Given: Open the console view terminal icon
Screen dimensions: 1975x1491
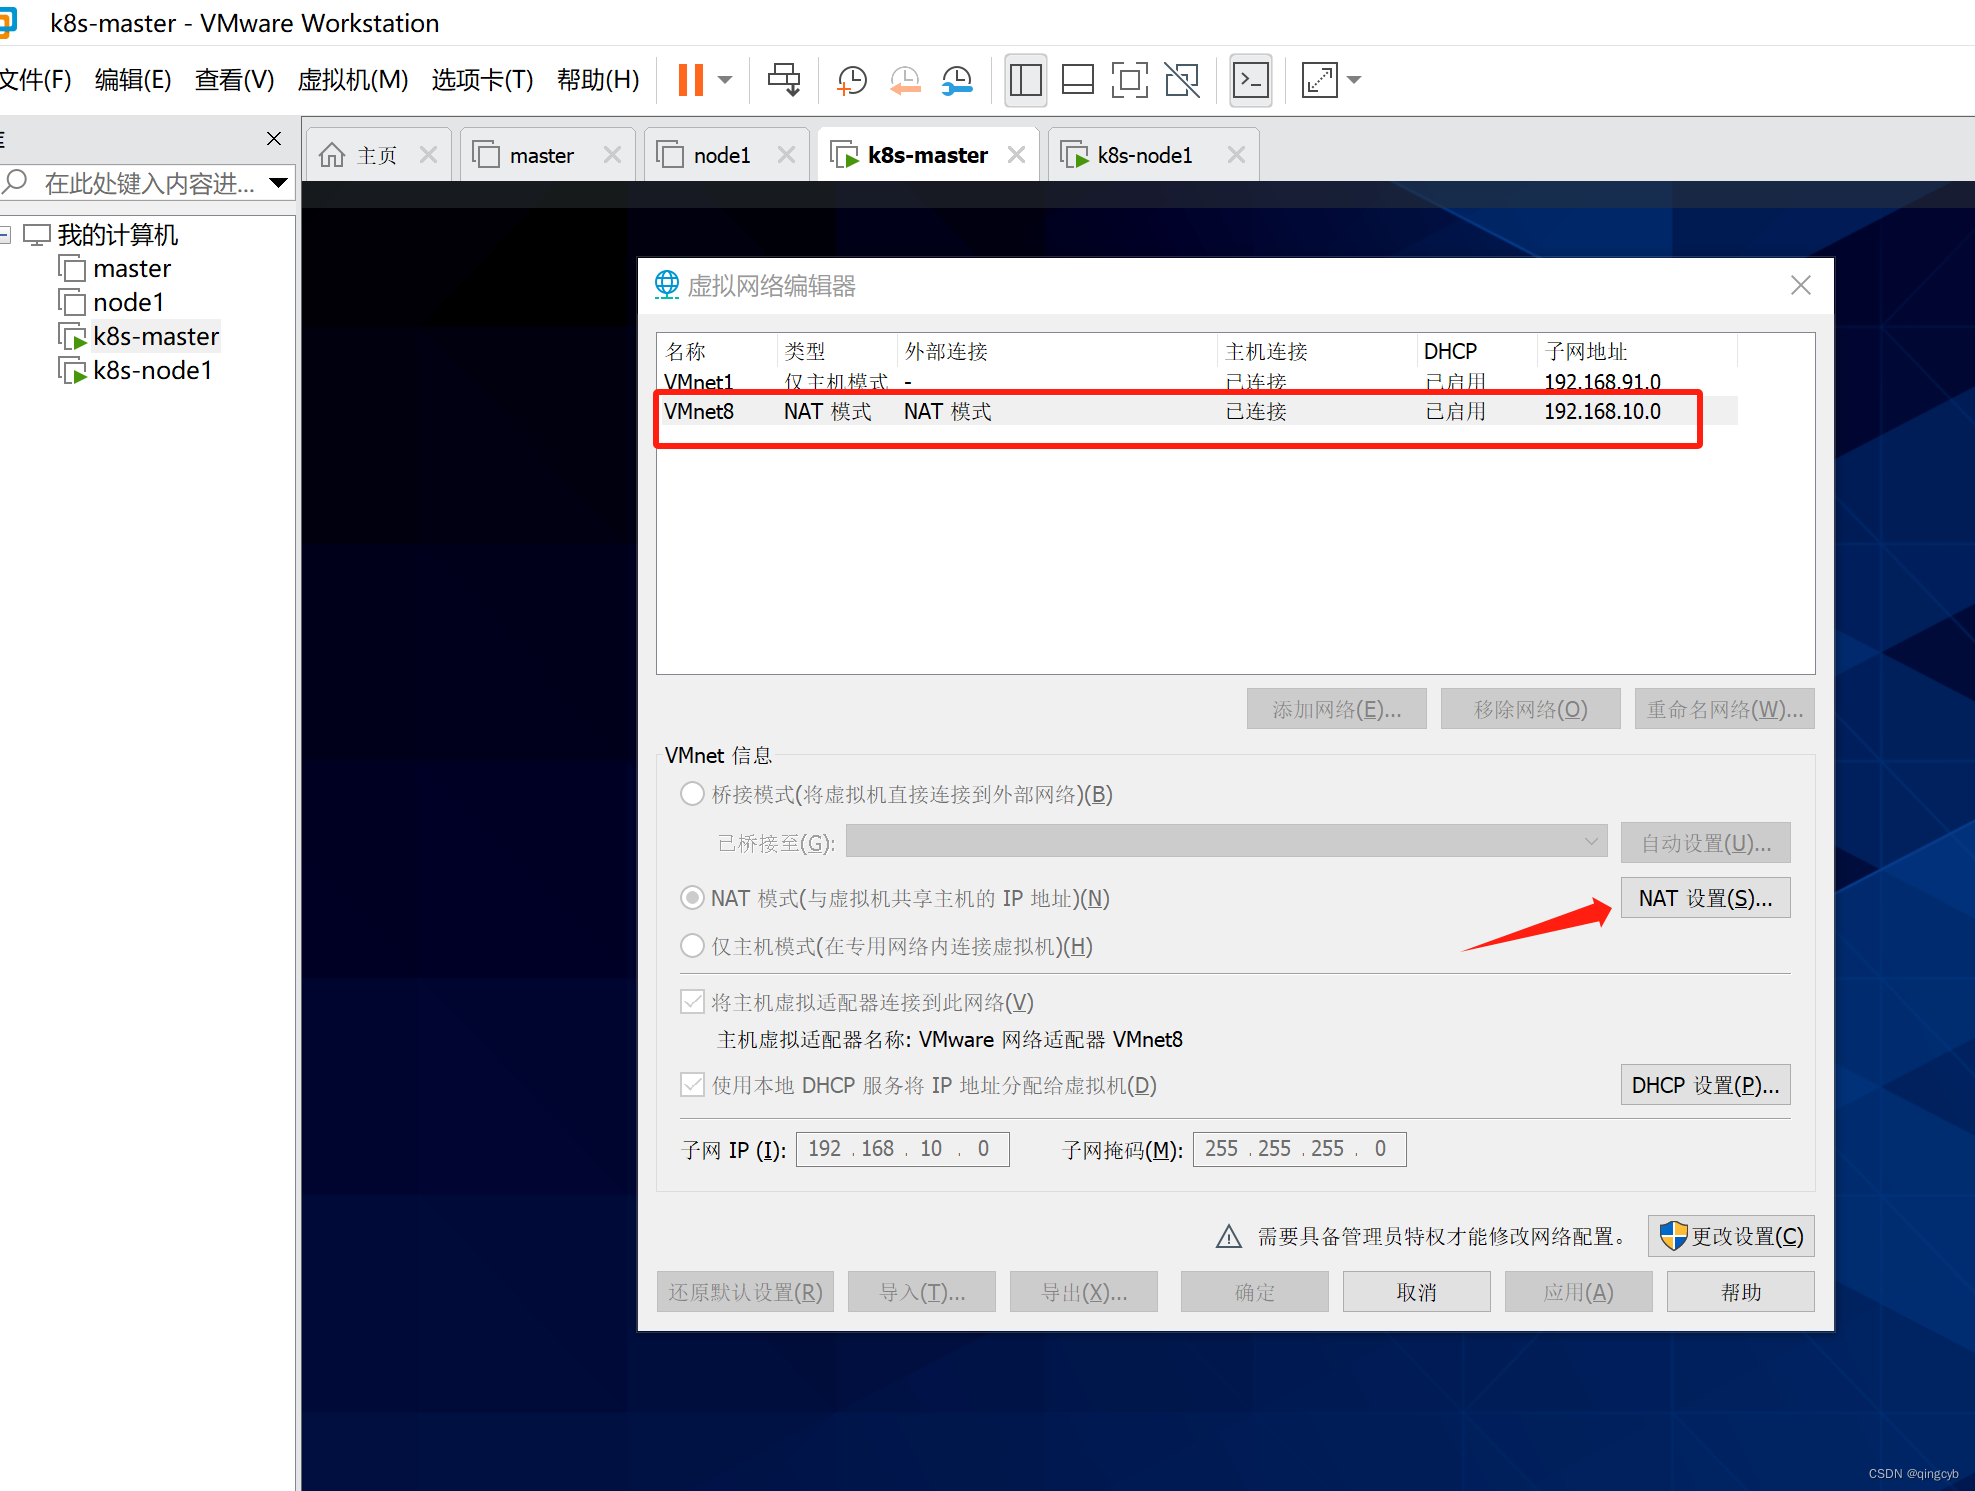Looking at the screenshot, I should pyautogui.click(x=1250, y=80).
